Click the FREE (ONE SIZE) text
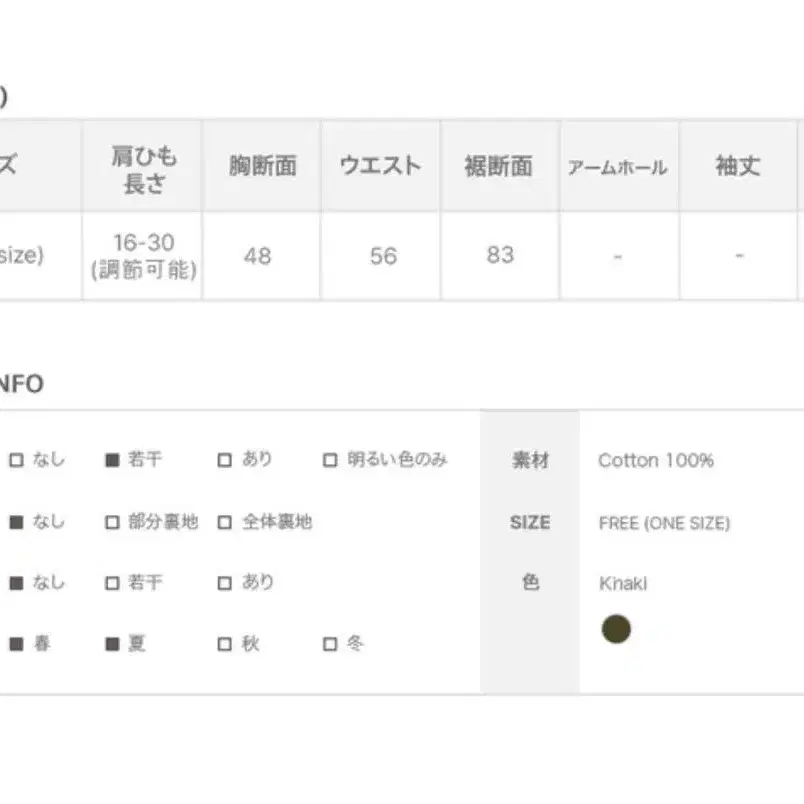This screenshot has width=804, height=804. pos(664,523)
